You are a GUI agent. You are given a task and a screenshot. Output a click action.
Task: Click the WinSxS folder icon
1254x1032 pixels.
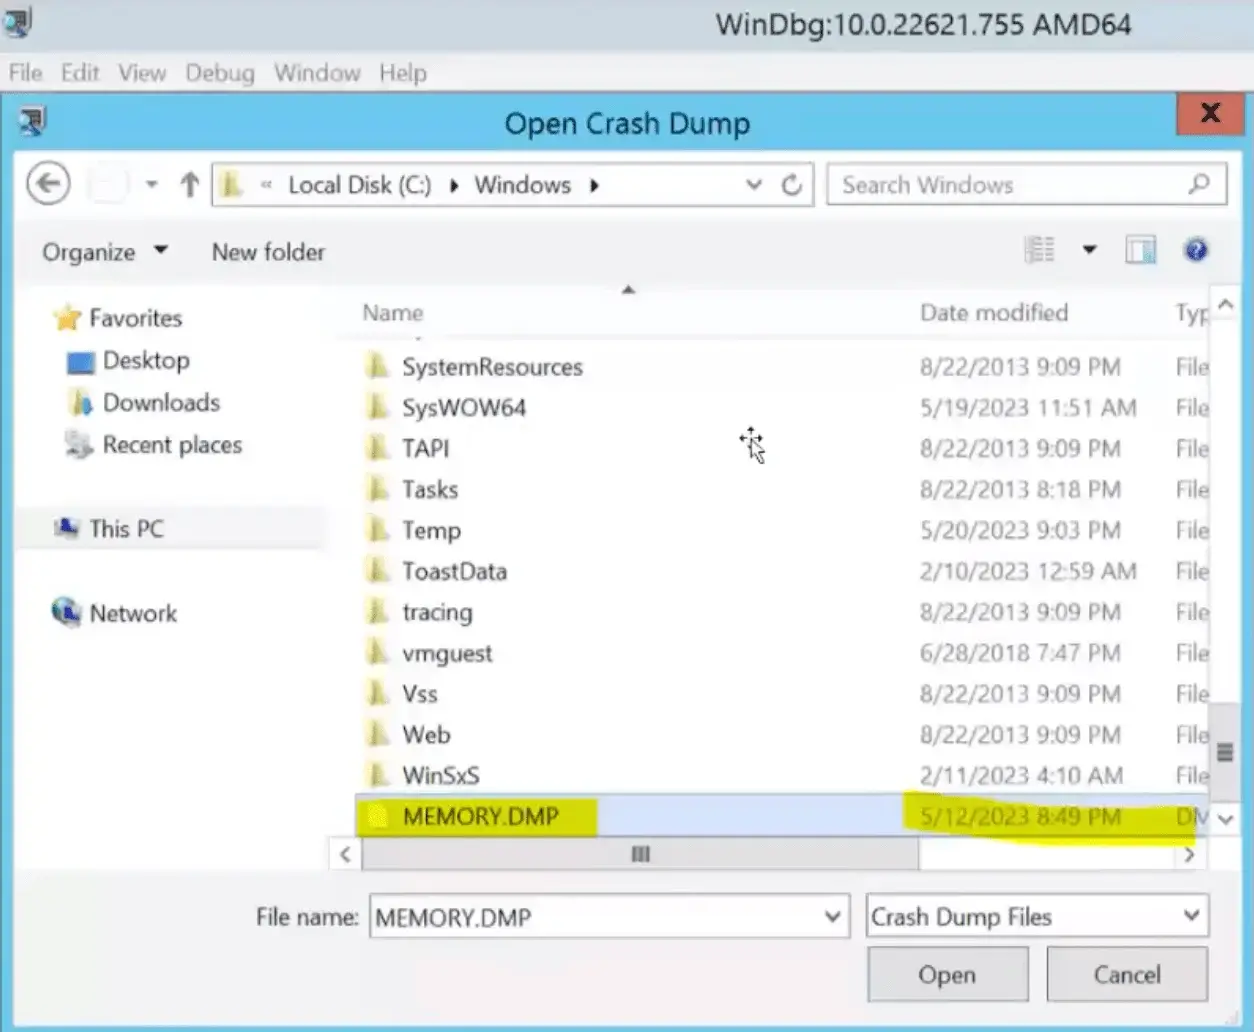(x=377, y=775)
